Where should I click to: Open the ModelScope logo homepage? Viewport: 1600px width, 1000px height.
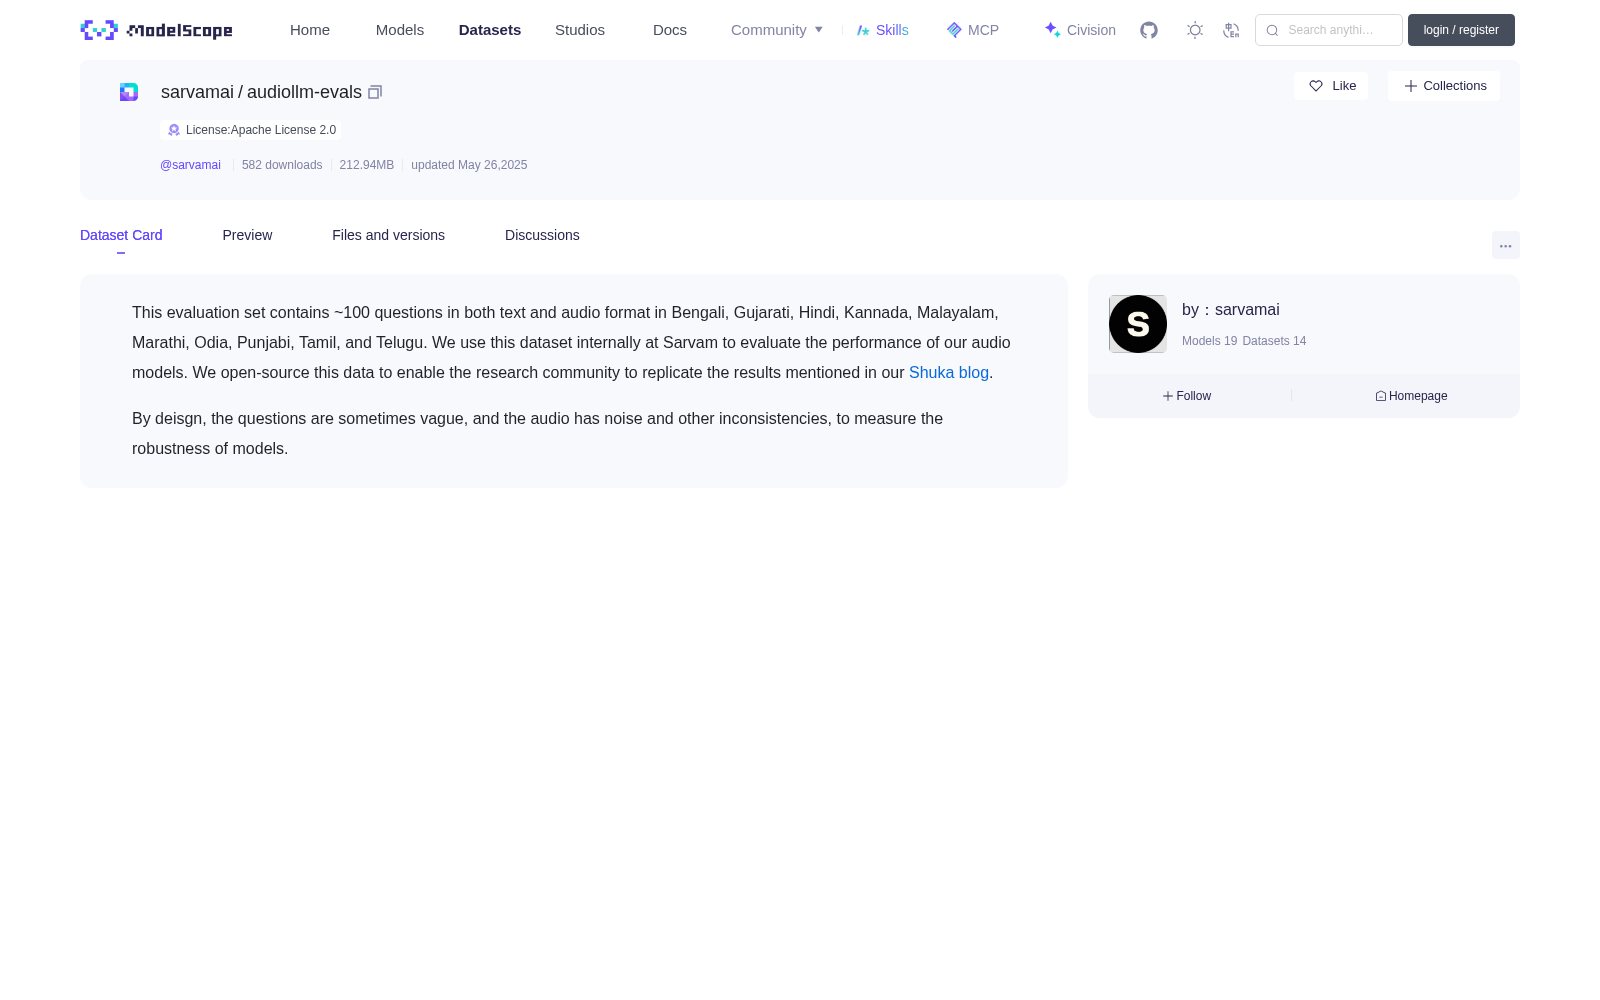(156, 30)
